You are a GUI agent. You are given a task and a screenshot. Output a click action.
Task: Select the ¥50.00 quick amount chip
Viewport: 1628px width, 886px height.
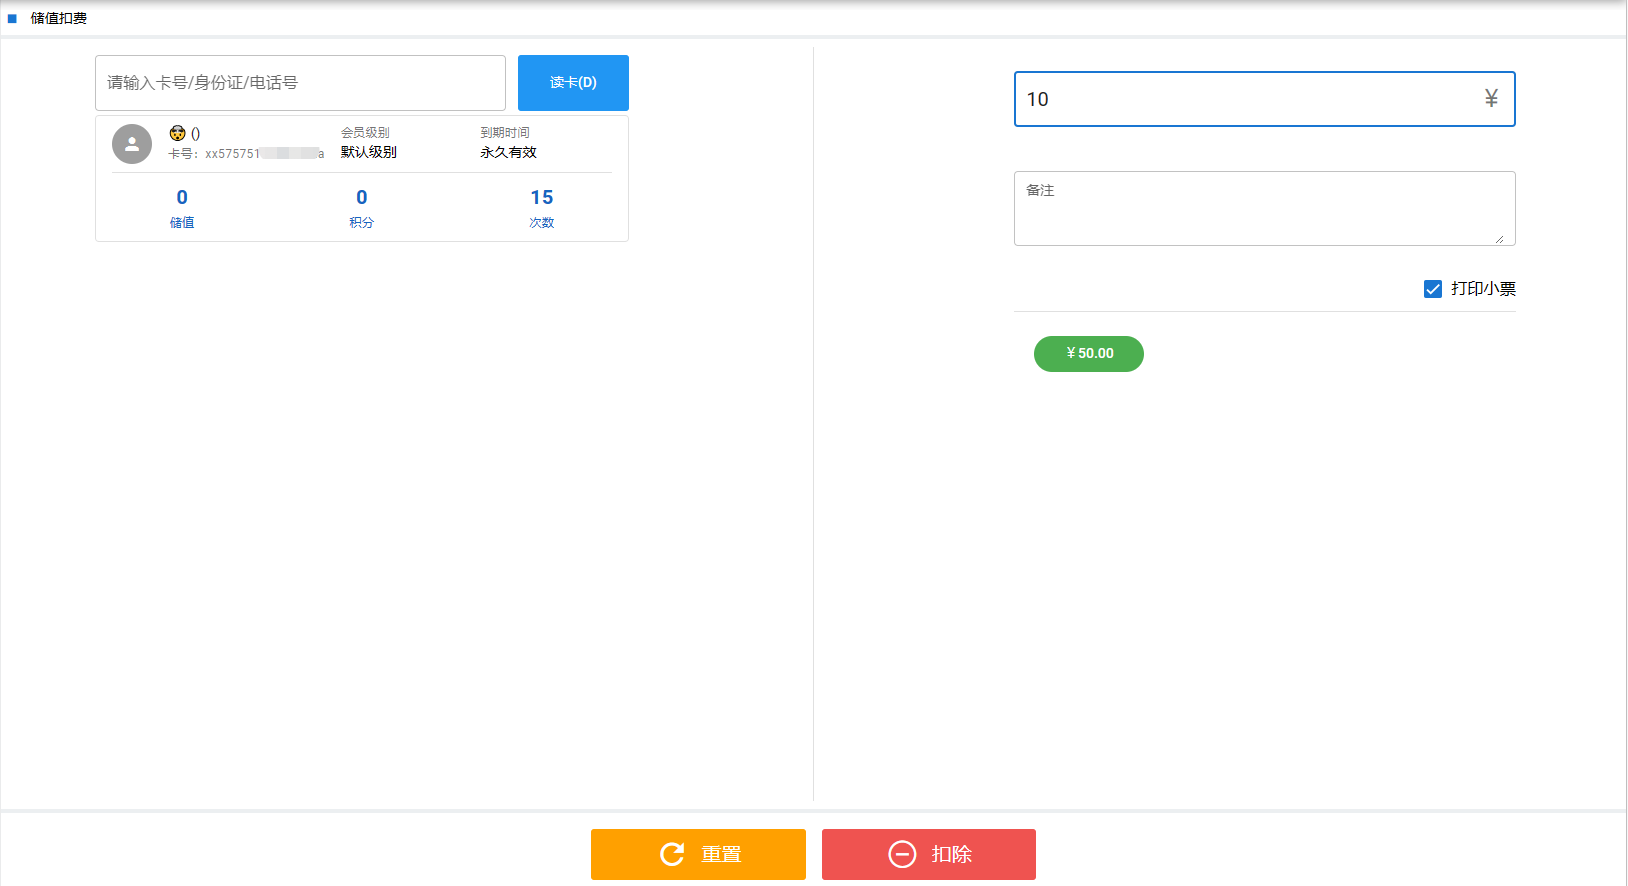coord(1089,354)
